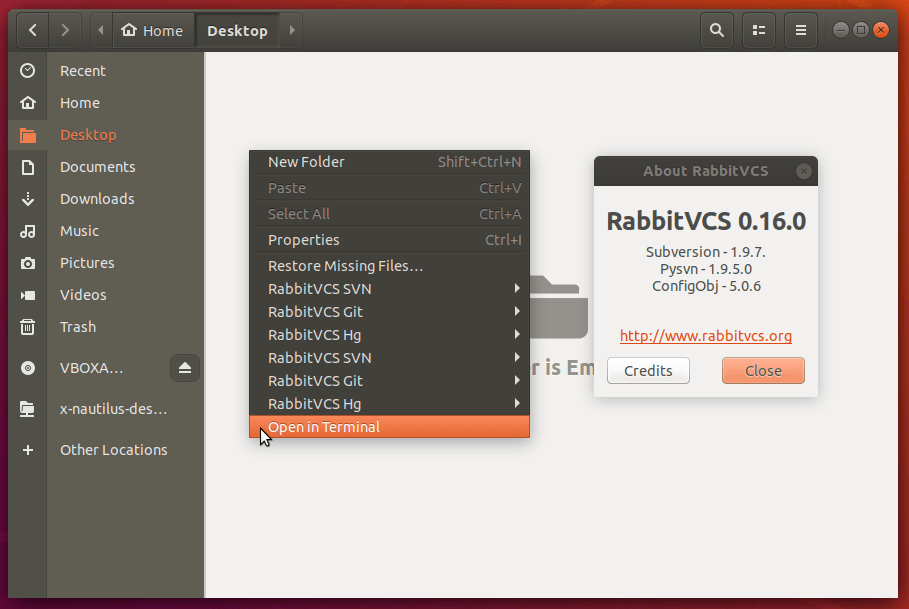Choose New Folder from context menu
Screen dimensions: 909x609
point(389,162)
